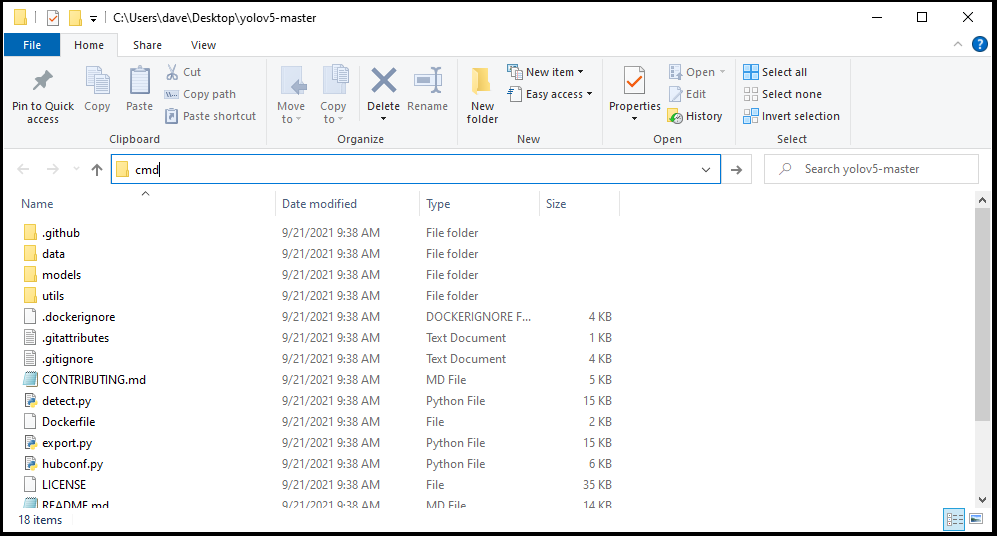Open the File tab
This screenshot has height=536, width=997.
(x=32, y=45)
